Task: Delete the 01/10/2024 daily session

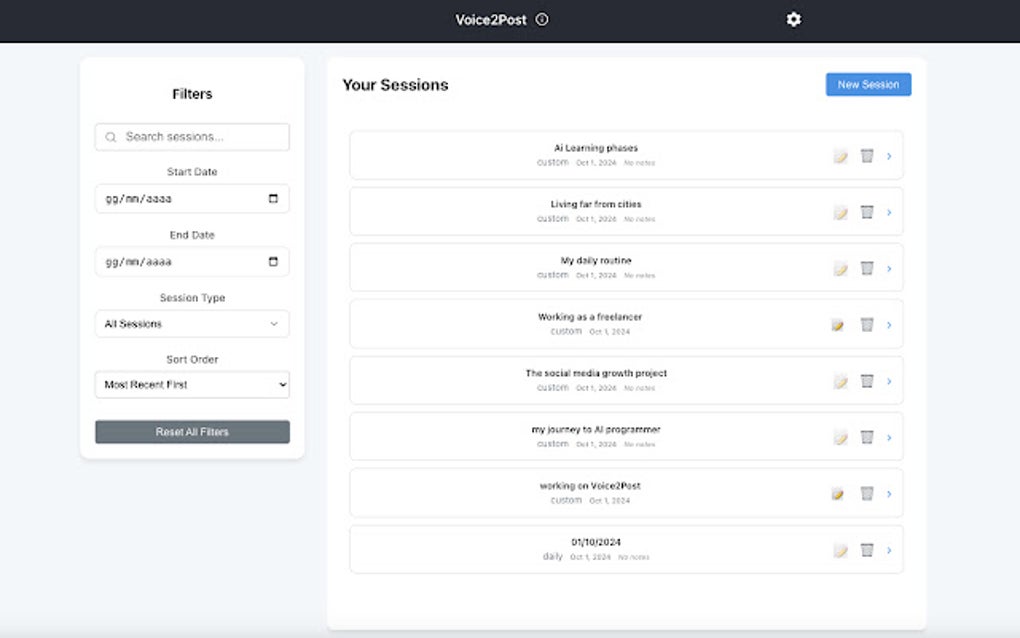Action: [867, 550]
